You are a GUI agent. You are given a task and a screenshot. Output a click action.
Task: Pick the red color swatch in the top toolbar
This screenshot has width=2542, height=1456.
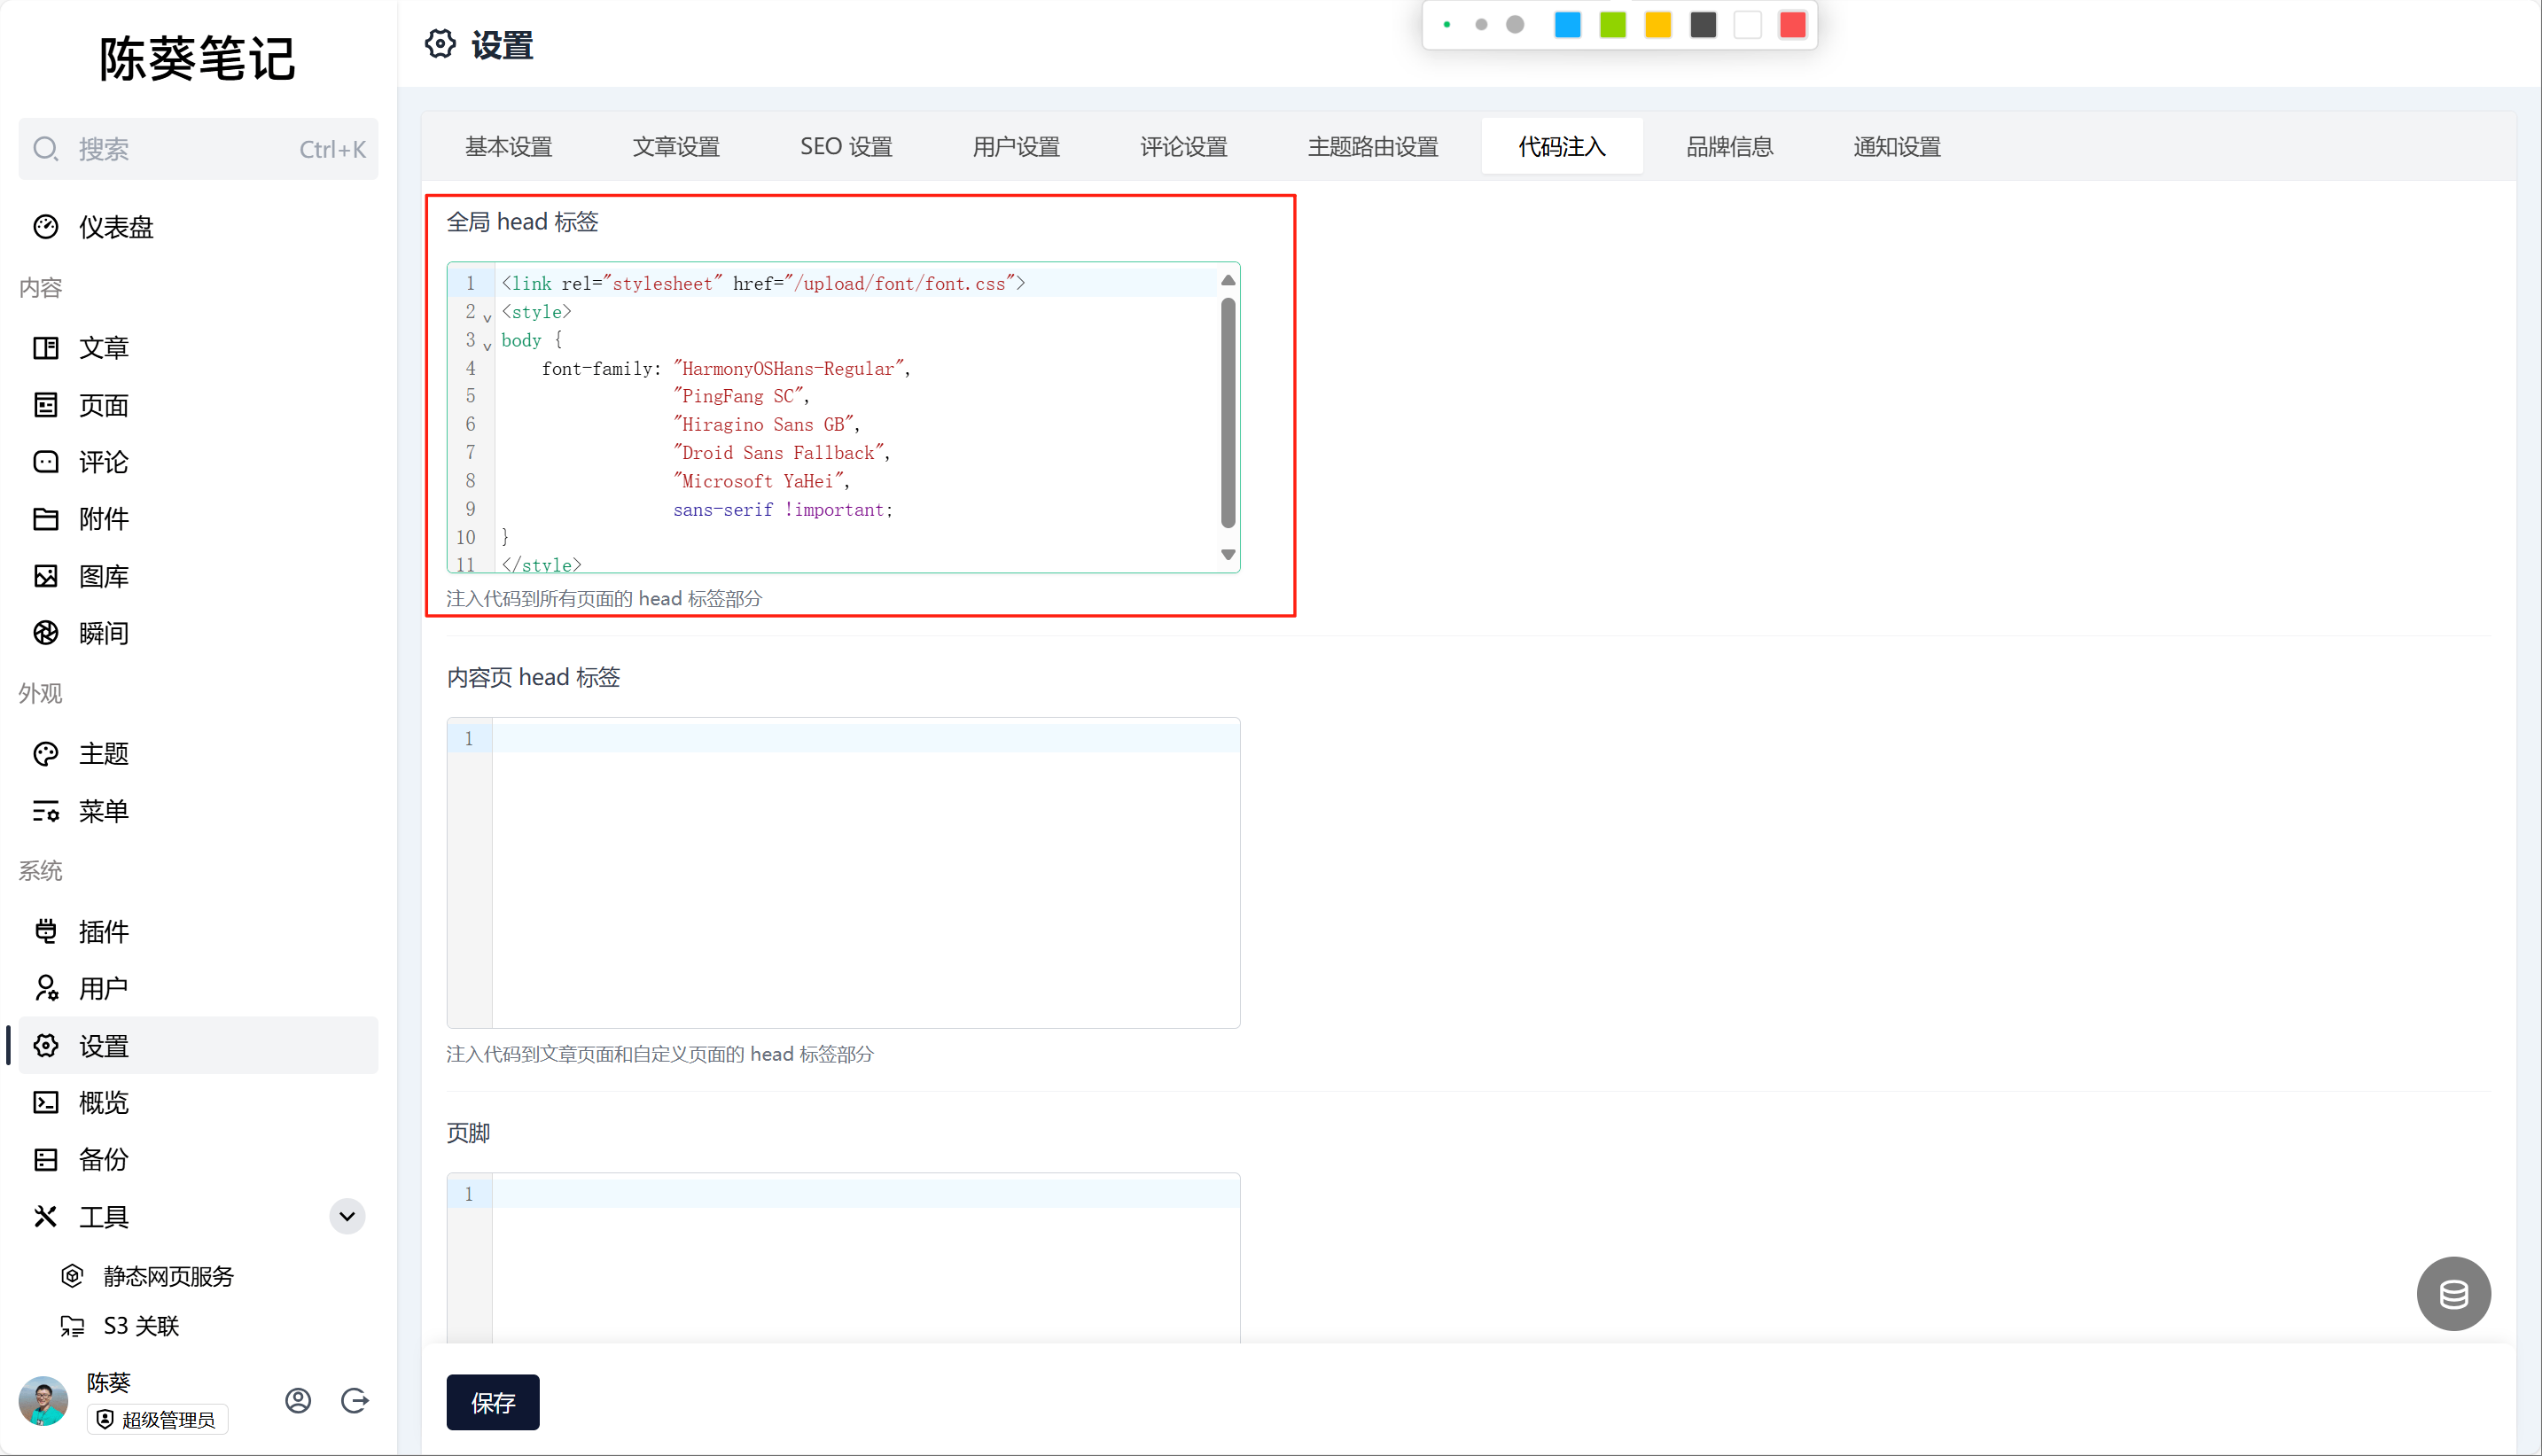point(1792,25)
